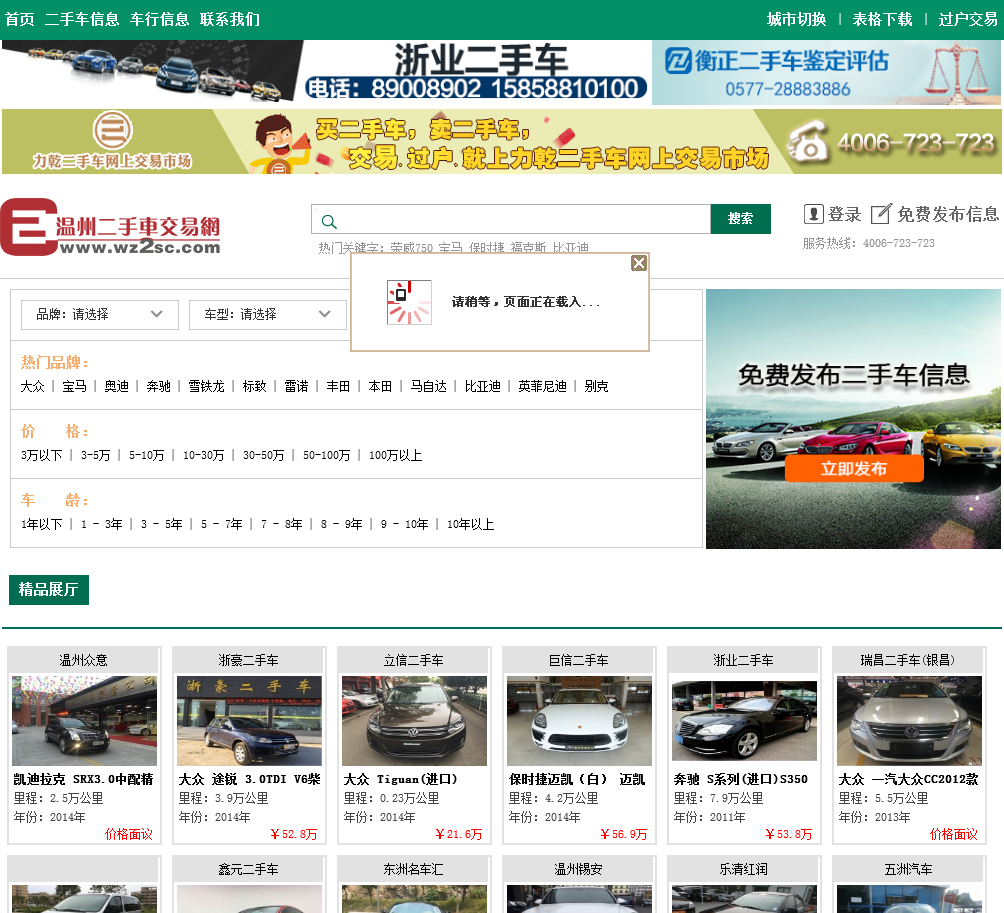1004x913 pixels.
Task: Click 表格下载 in top bar
Action: [x=882, y=19]
